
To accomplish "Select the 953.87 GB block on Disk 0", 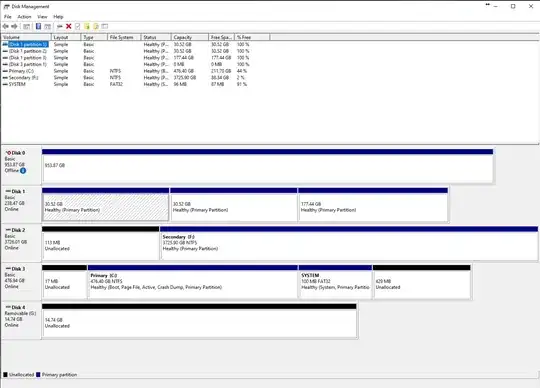I will tap(268, 166).
